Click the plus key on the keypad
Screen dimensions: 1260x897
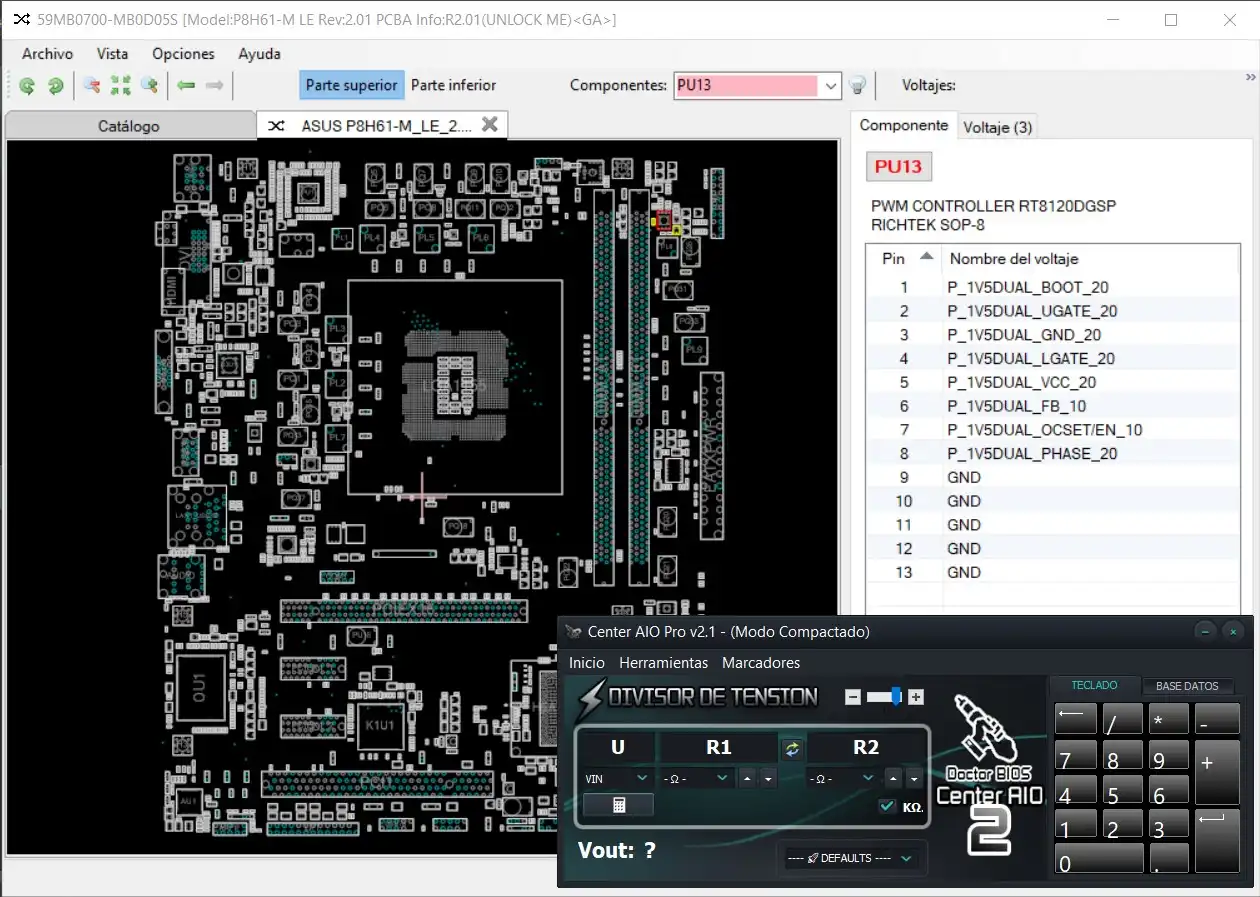[x=1217, y=772]
